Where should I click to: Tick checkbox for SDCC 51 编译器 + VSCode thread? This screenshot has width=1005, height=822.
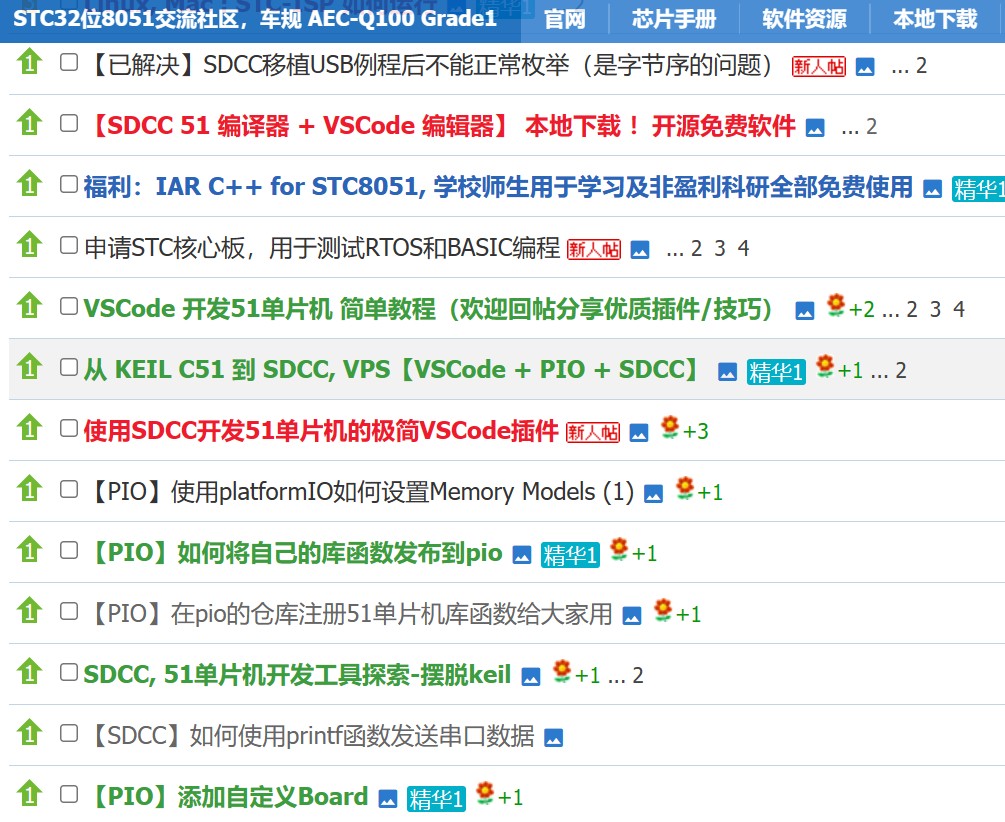click(69, 123)
